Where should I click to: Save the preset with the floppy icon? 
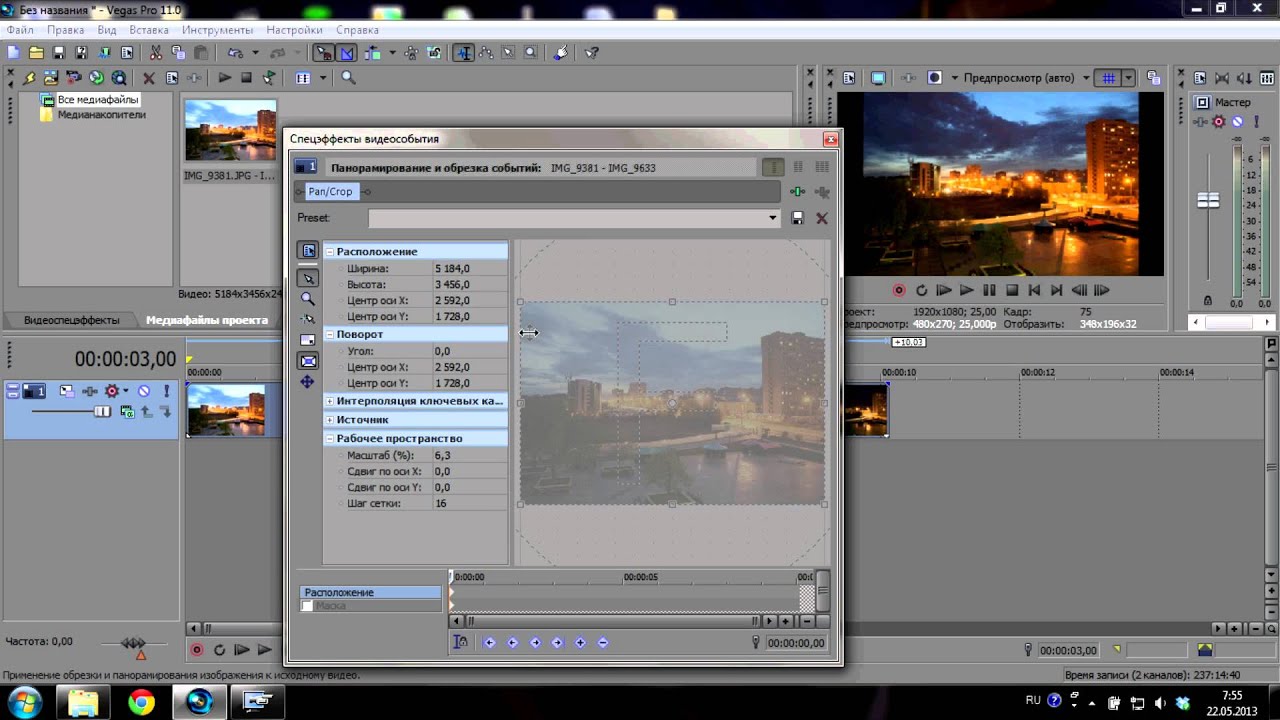[x=797, y=218]
